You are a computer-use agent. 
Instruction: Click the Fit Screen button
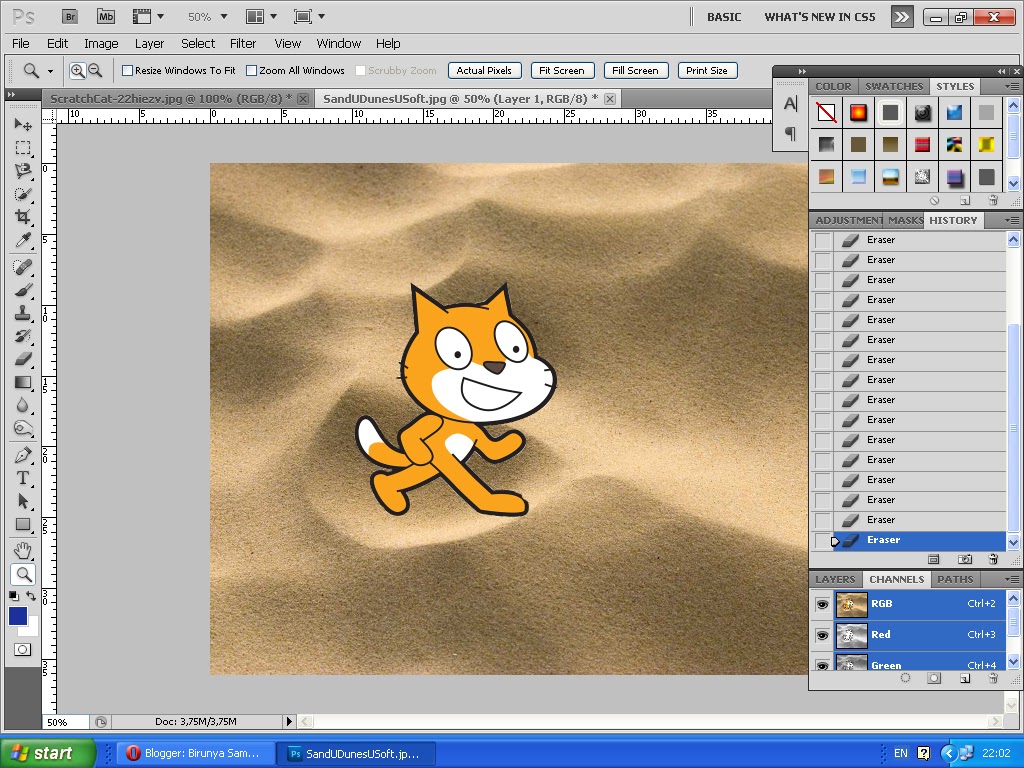(x=562, y=71)
